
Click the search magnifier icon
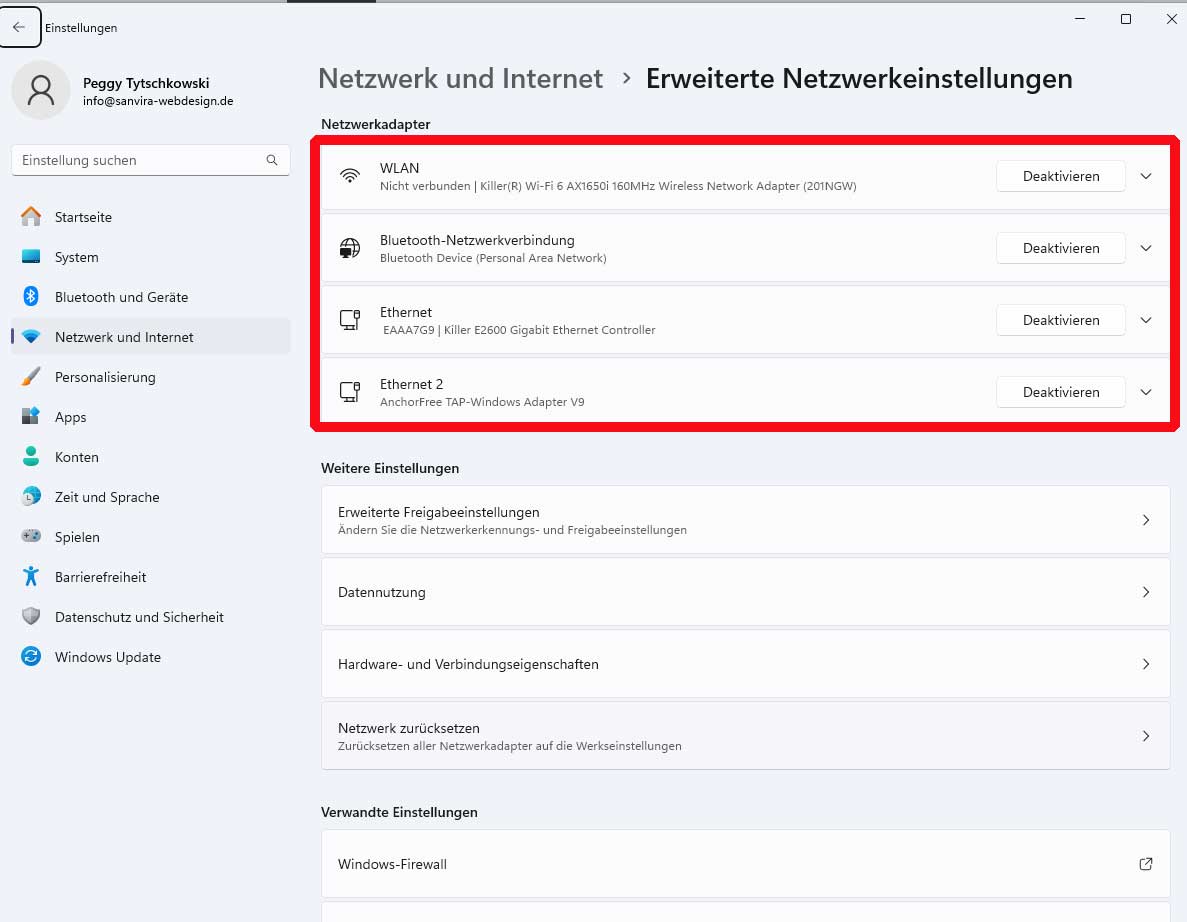pos(272,160)
